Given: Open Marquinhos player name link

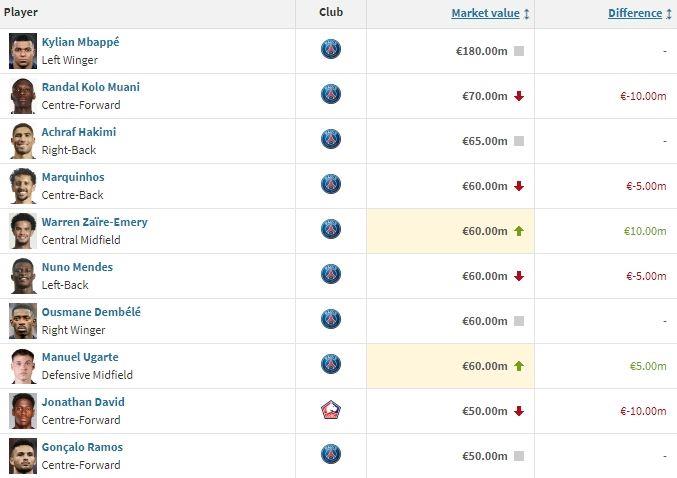Looking at the screenshot, I should (x=73, y=177).
